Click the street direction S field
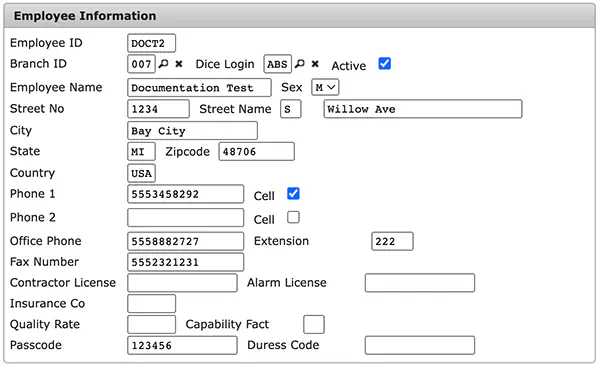Viewport: 600px width, 367px height. (x=291, y=109)
